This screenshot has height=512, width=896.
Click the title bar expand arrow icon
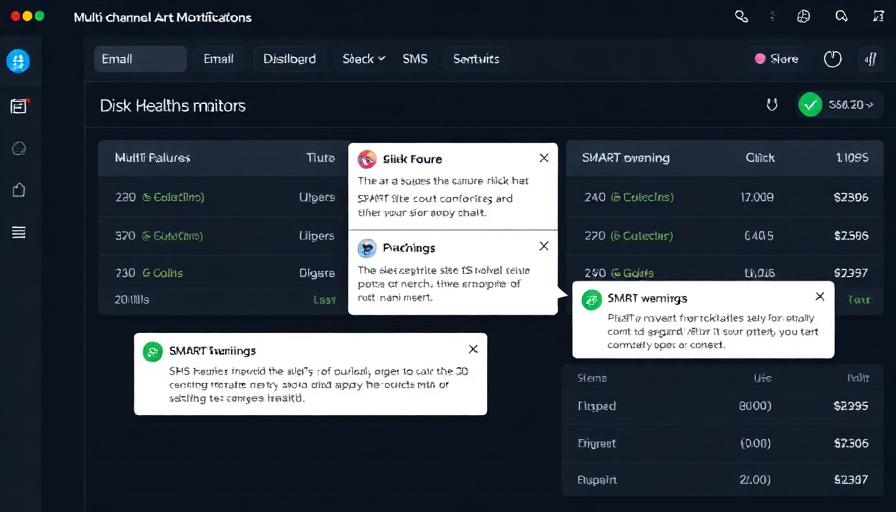point(878,17)
